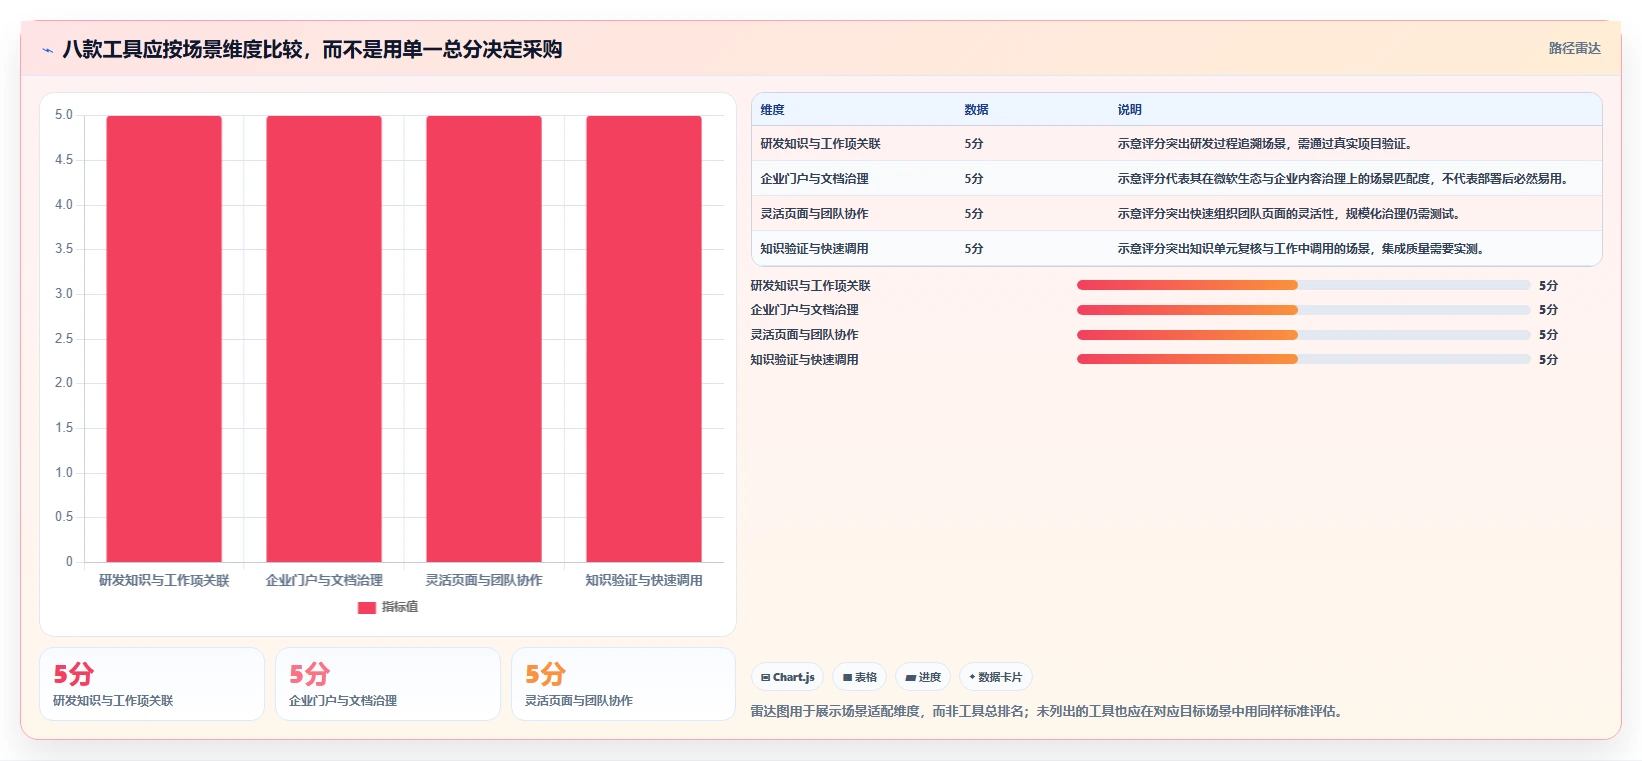
Task: Click the x-axis label 研发知识与工作项关联
Action: coord(164,580)
